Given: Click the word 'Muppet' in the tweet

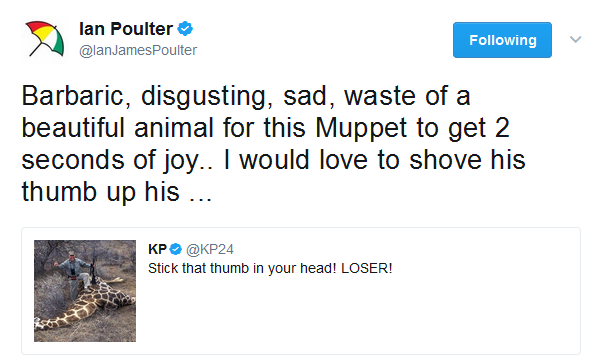Looking at the screenshot, I should click(x=361, y=128).
